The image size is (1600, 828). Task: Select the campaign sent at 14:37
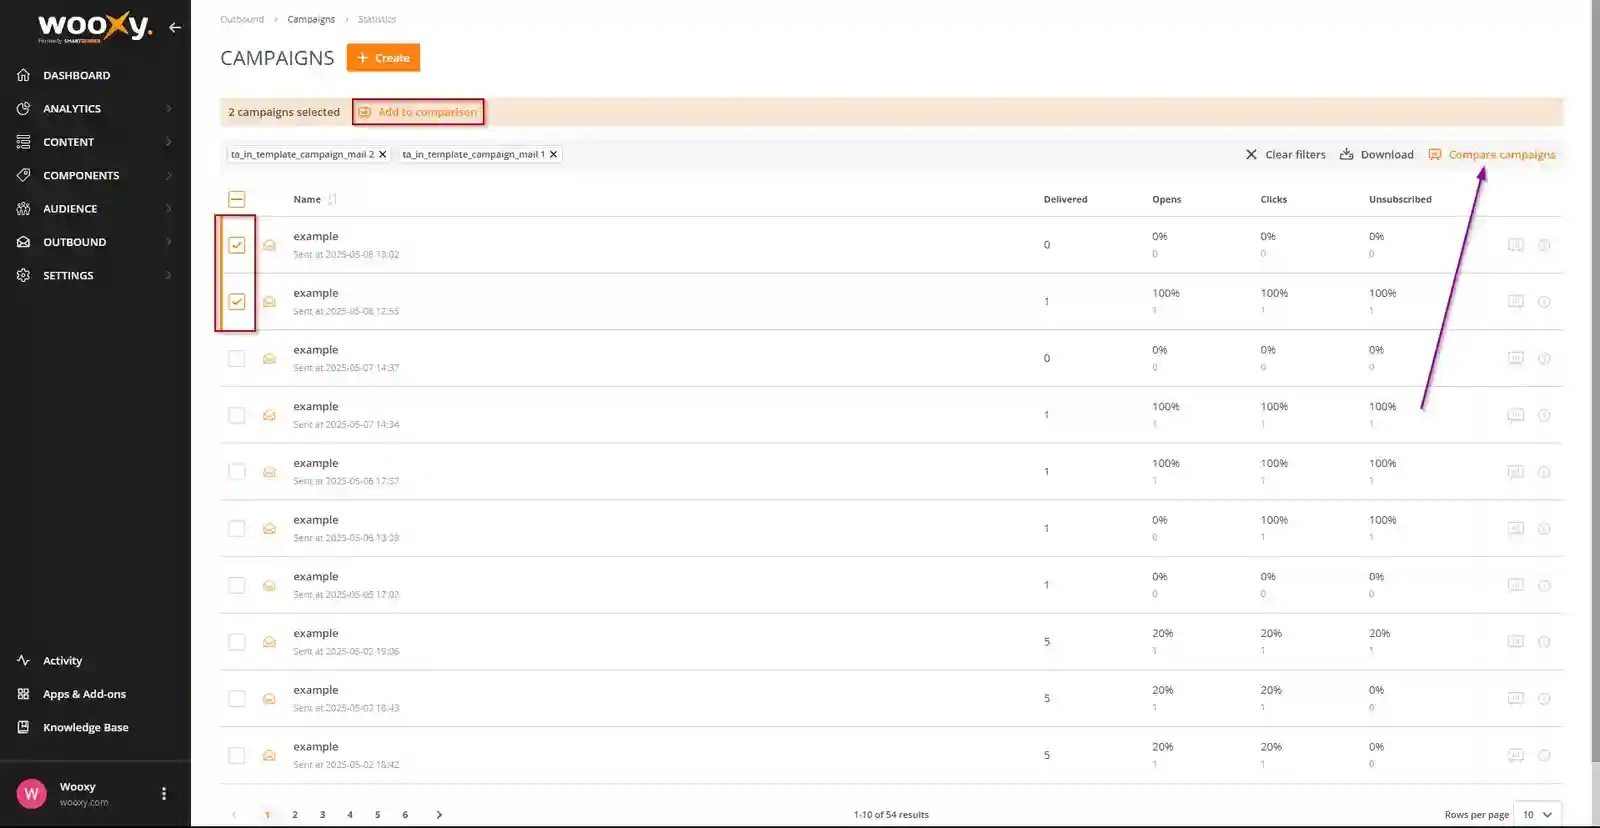pyautogui.click(x=237, y=358)
